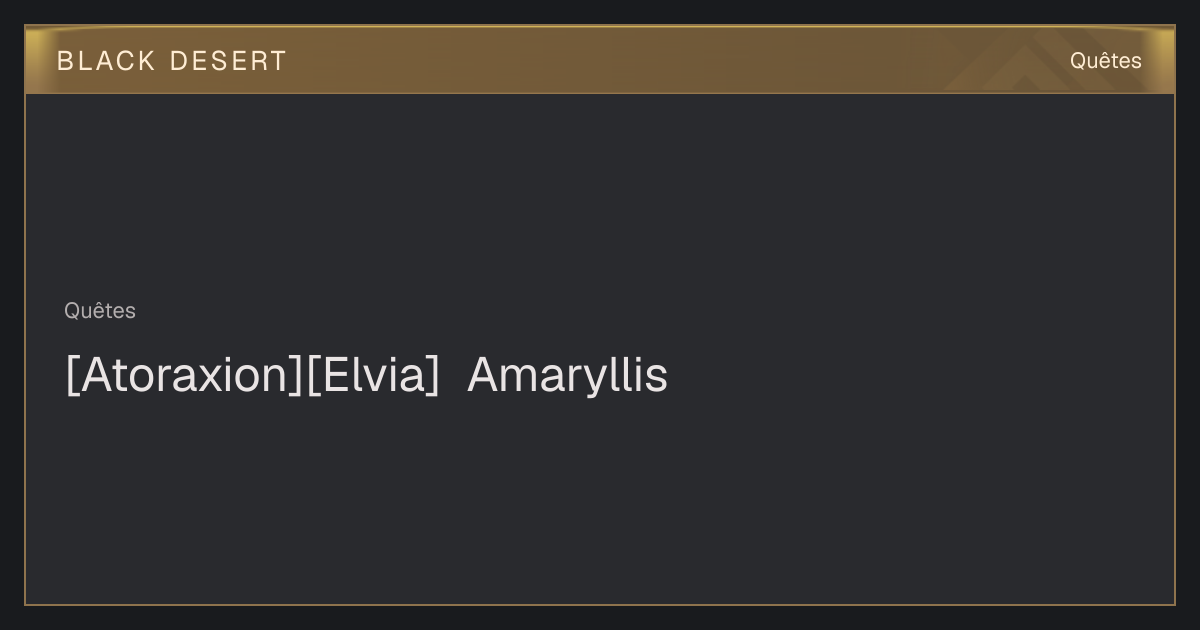
Task: Select the small Quêtes breadcrumb above the title
Action: click(x=100, y=311)
